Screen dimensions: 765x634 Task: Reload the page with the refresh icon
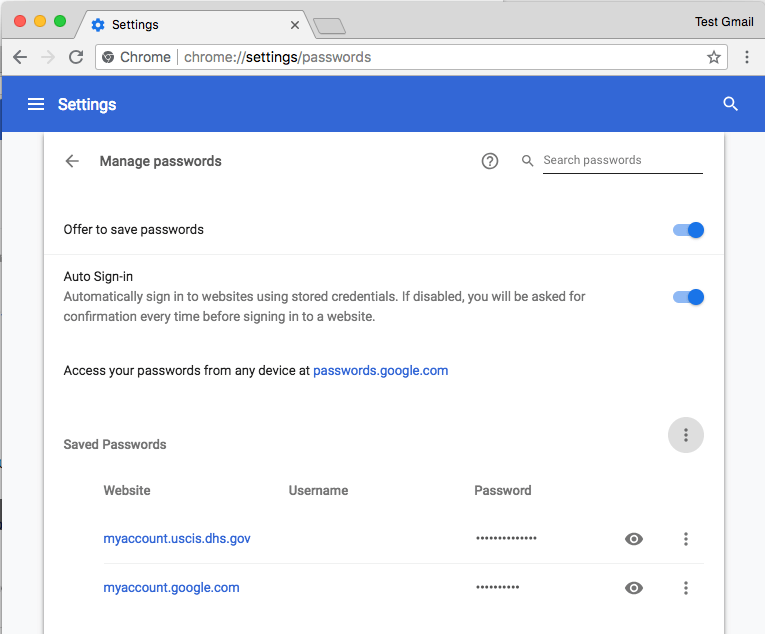tap(76, 57)
